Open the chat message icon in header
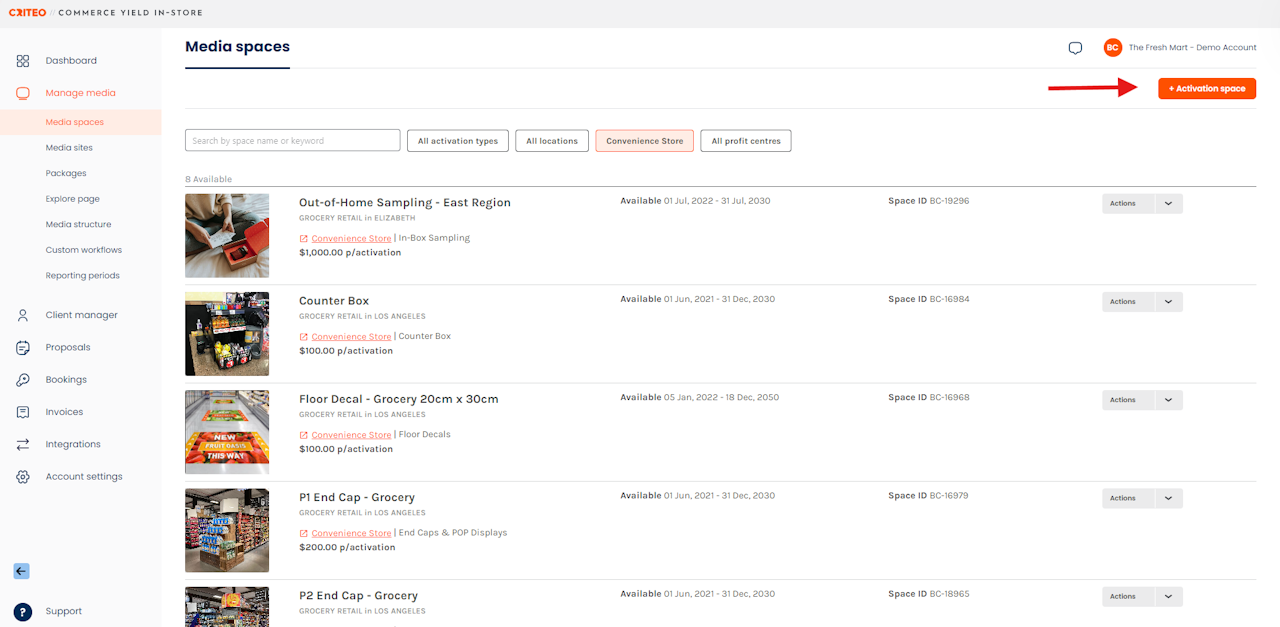 1075,48
